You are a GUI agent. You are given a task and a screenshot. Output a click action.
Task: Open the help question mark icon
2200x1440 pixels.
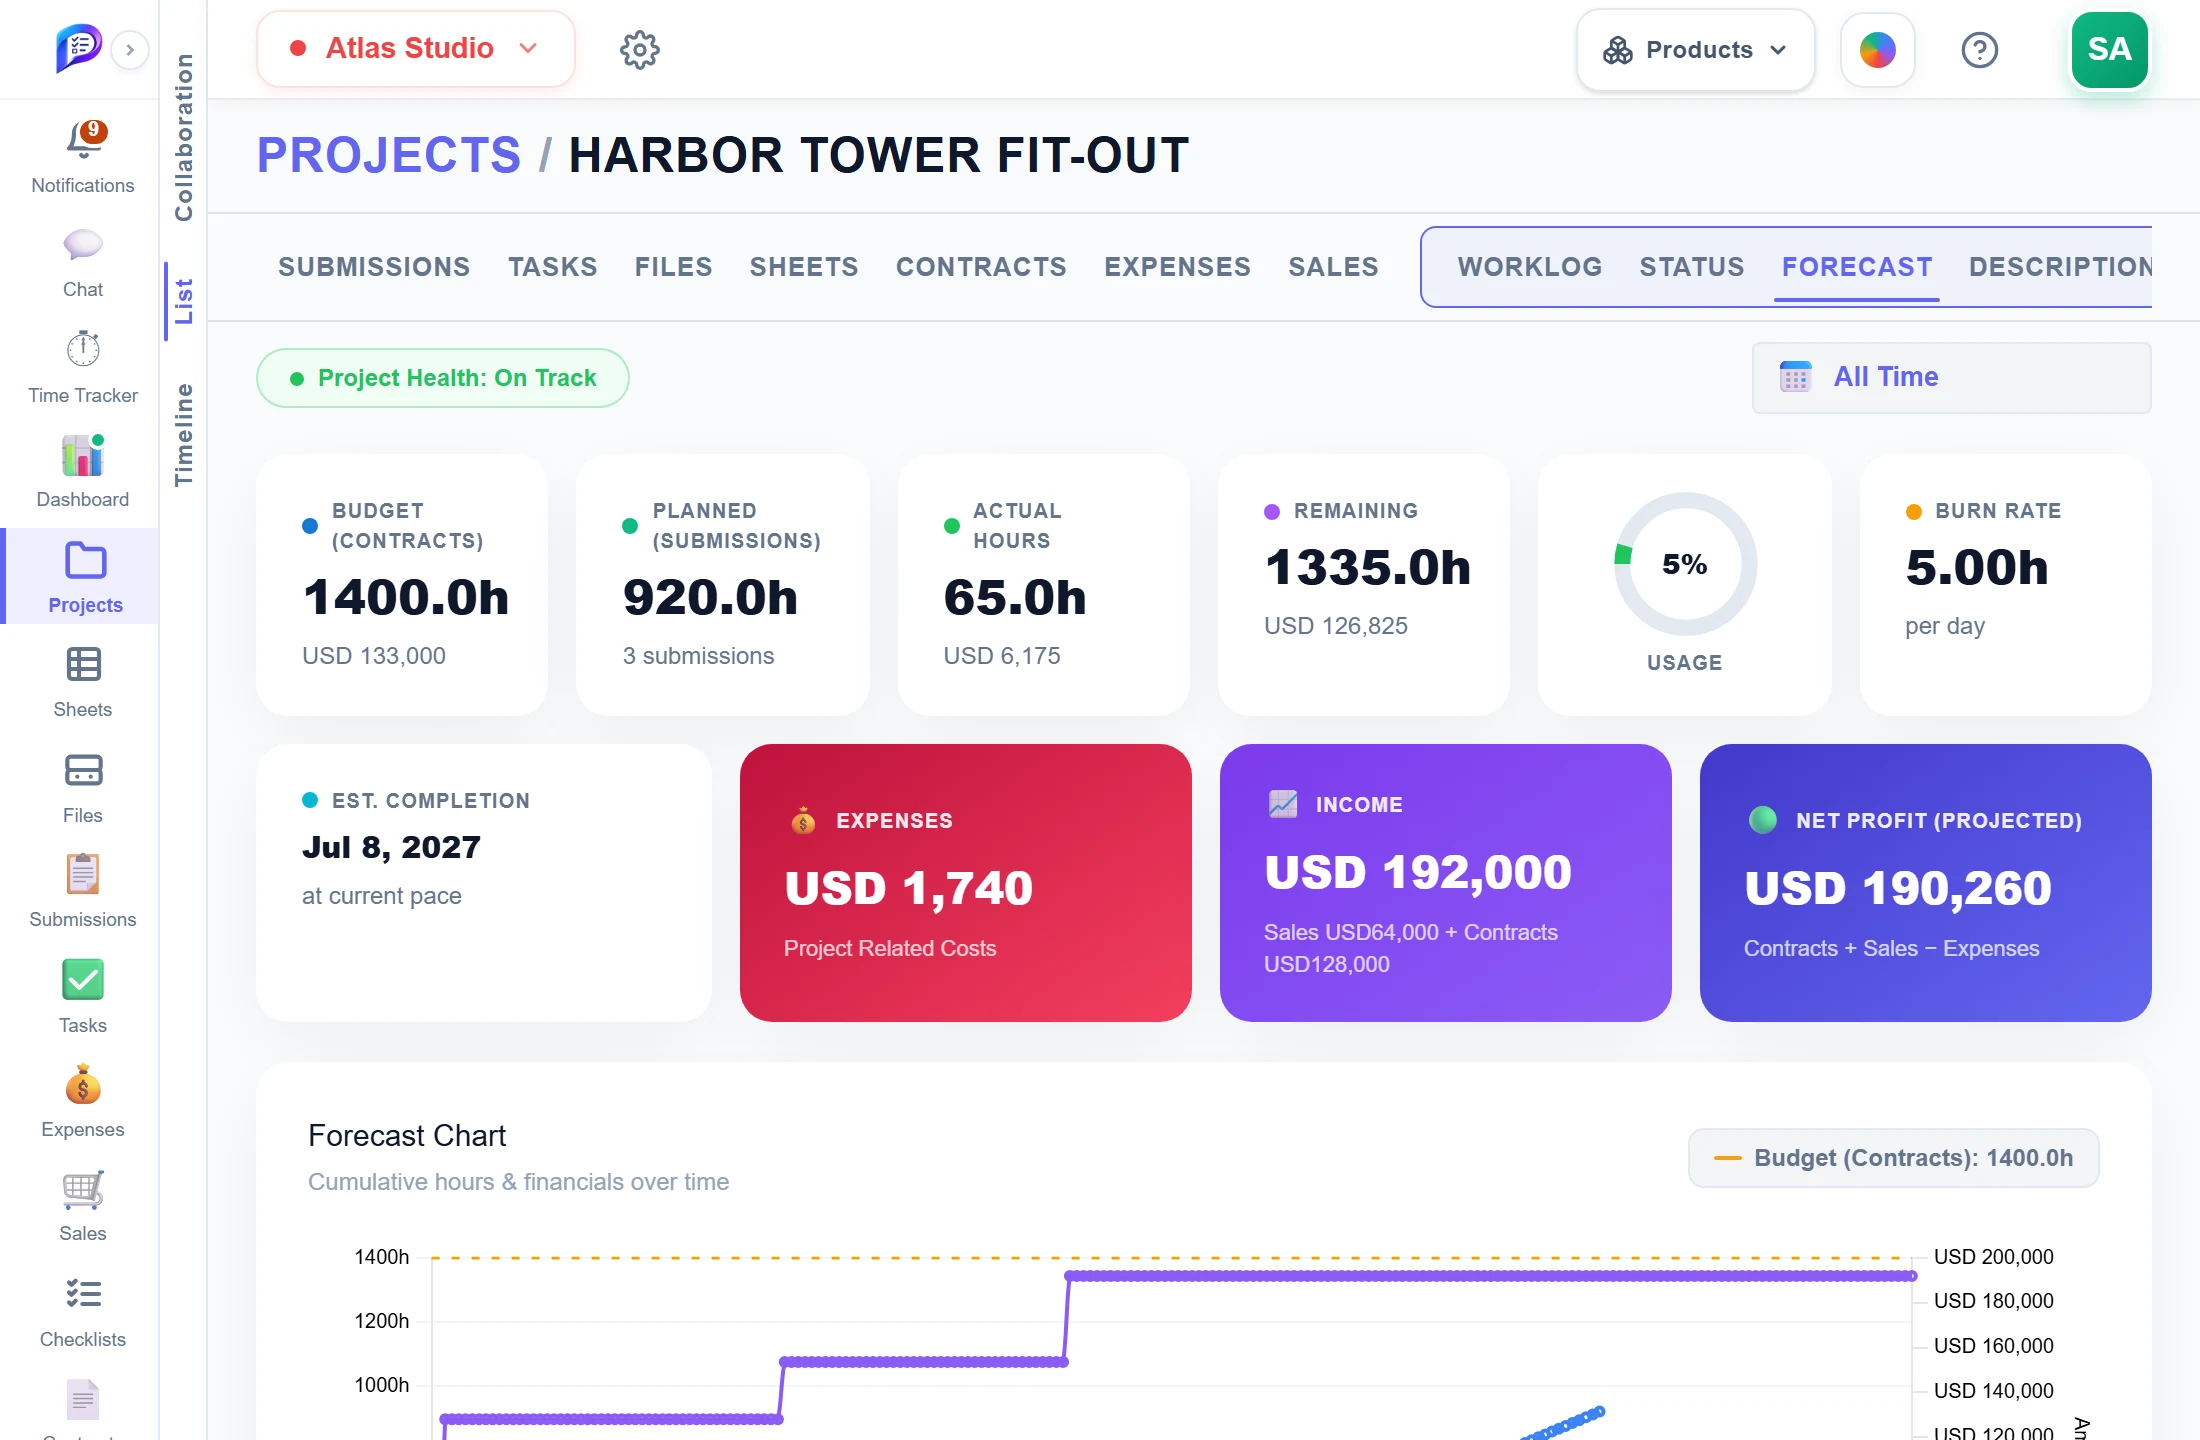[1980, 50]
